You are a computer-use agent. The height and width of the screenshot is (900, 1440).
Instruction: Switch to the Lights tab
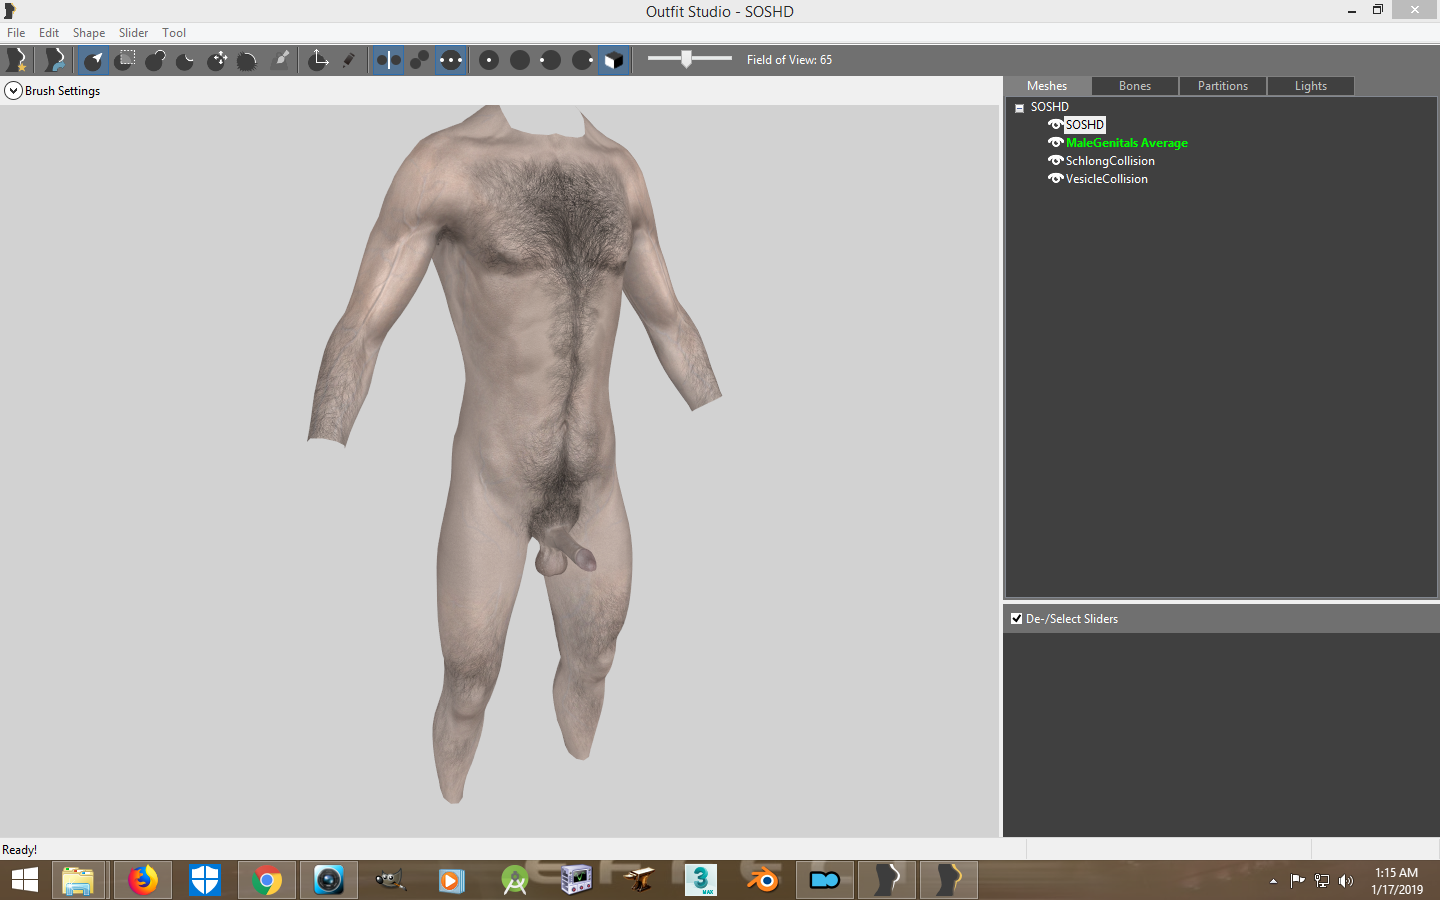[x=1311, y=86]
